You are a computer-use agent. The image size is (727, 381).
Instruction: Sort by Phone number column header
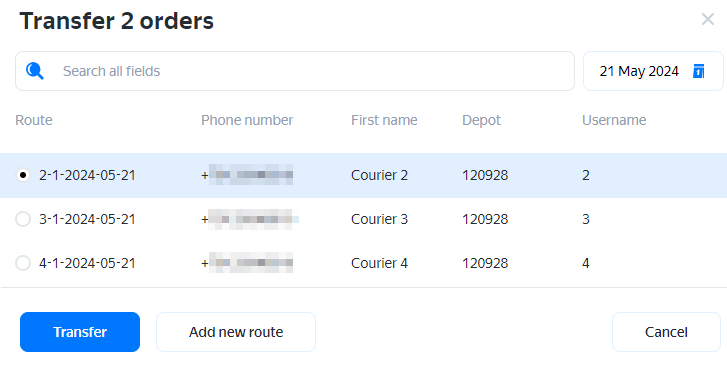click(x=247, y=120)
